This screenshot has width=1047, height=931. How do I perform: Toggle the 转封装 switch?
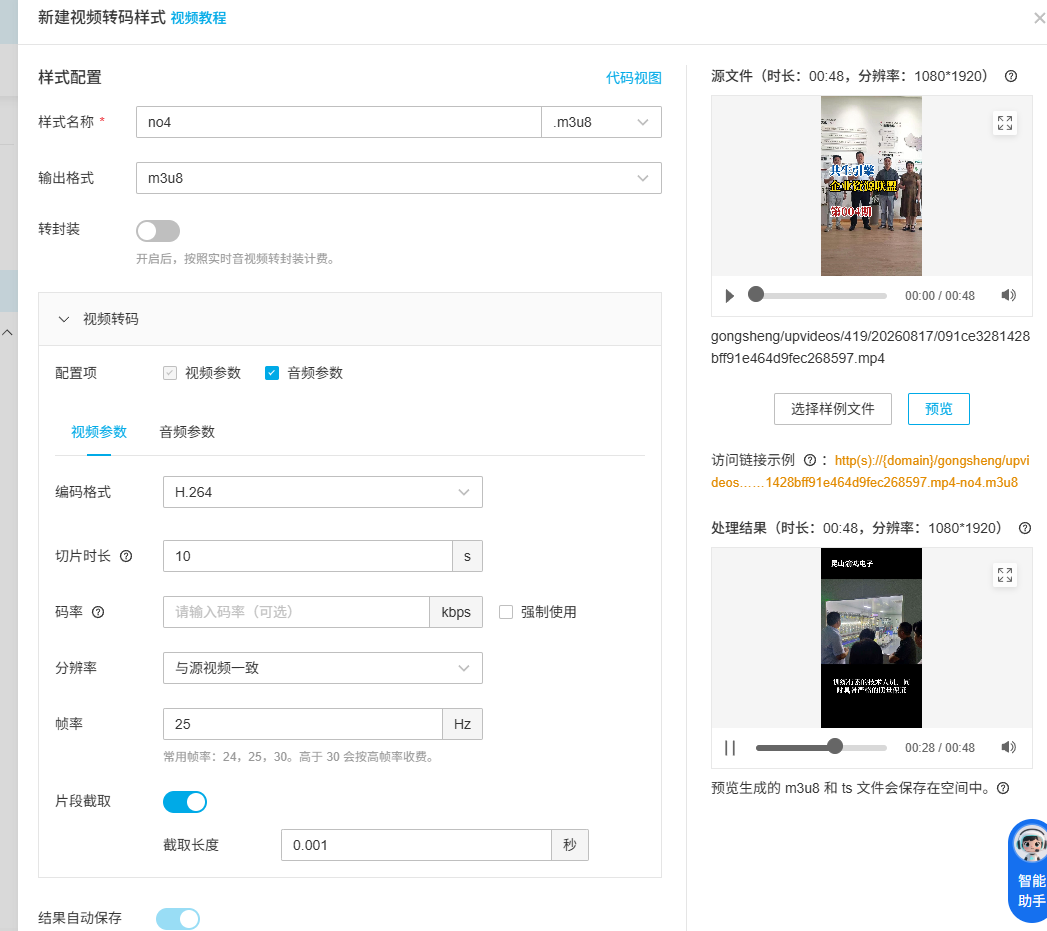pyautogui.click(x=158, y=231)
